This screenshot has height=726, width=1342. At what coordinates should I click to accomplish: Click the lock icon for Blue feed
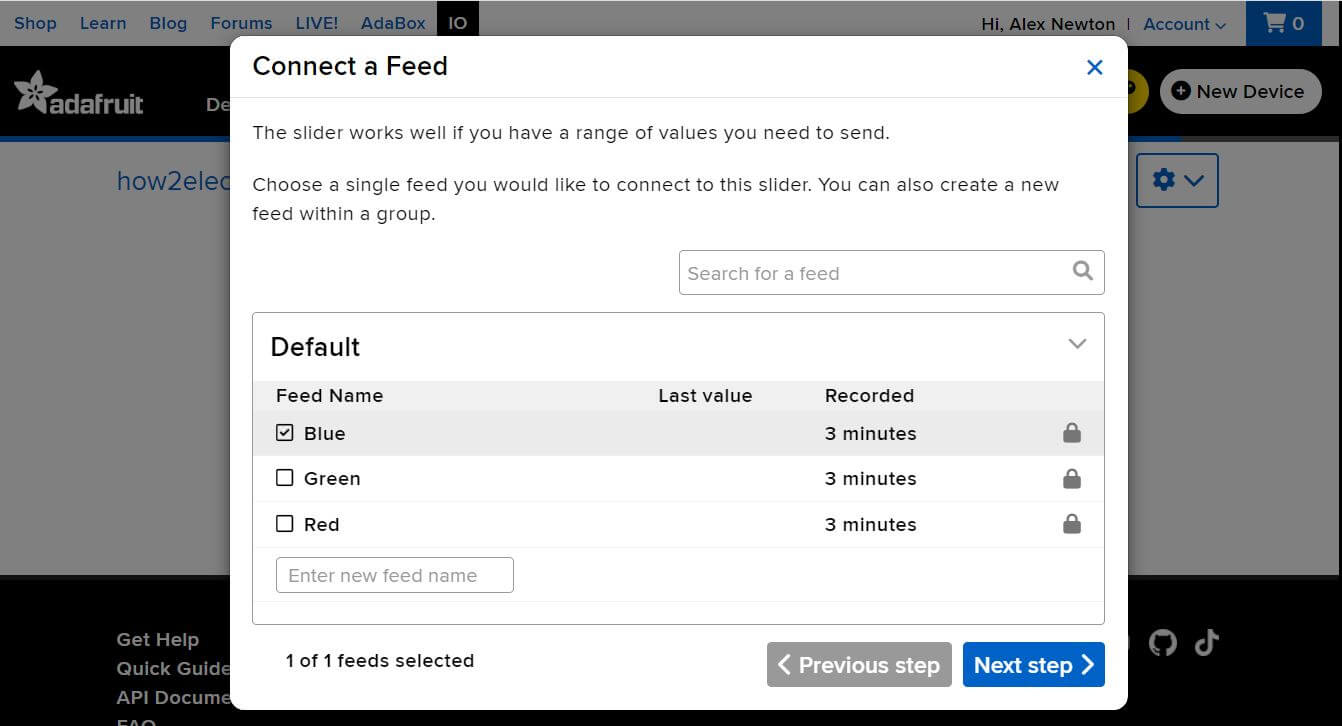(x=1071, y=433)
